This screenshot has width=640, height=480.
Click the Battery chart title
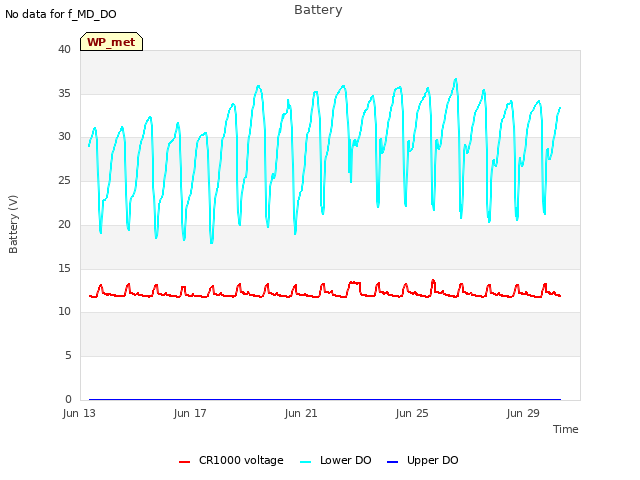(x=318, y=10)
